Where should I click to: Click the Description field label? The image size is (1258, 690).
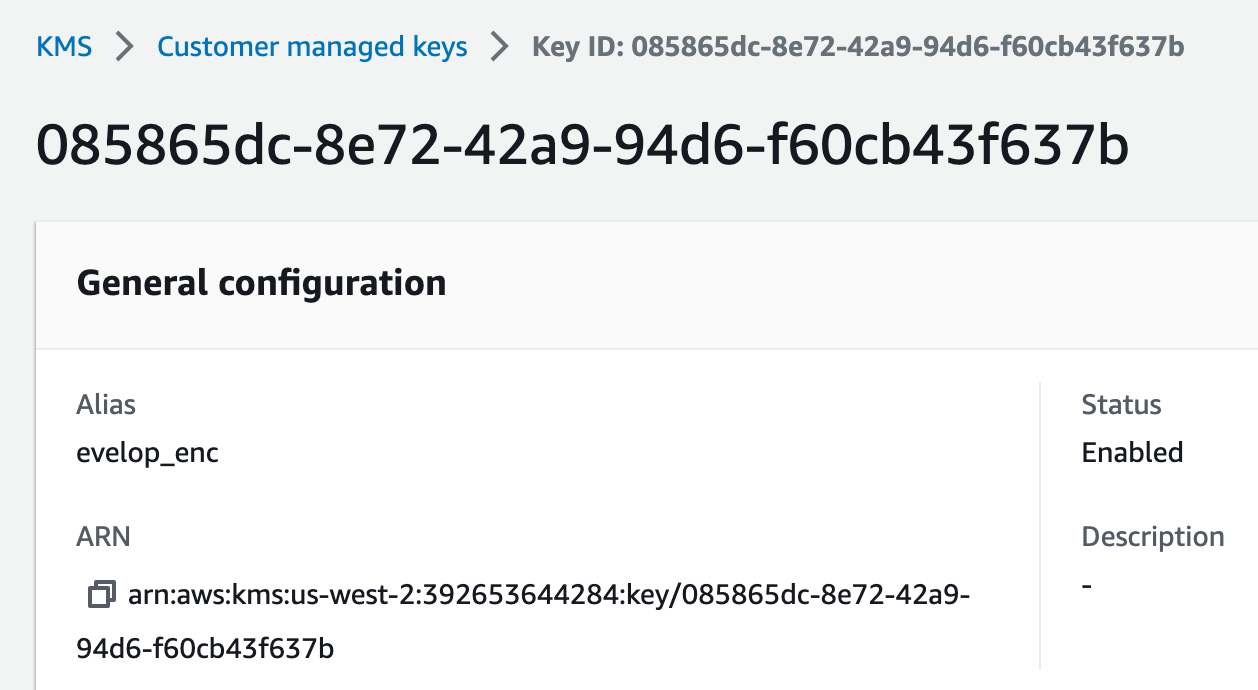tap(1152, 537)
